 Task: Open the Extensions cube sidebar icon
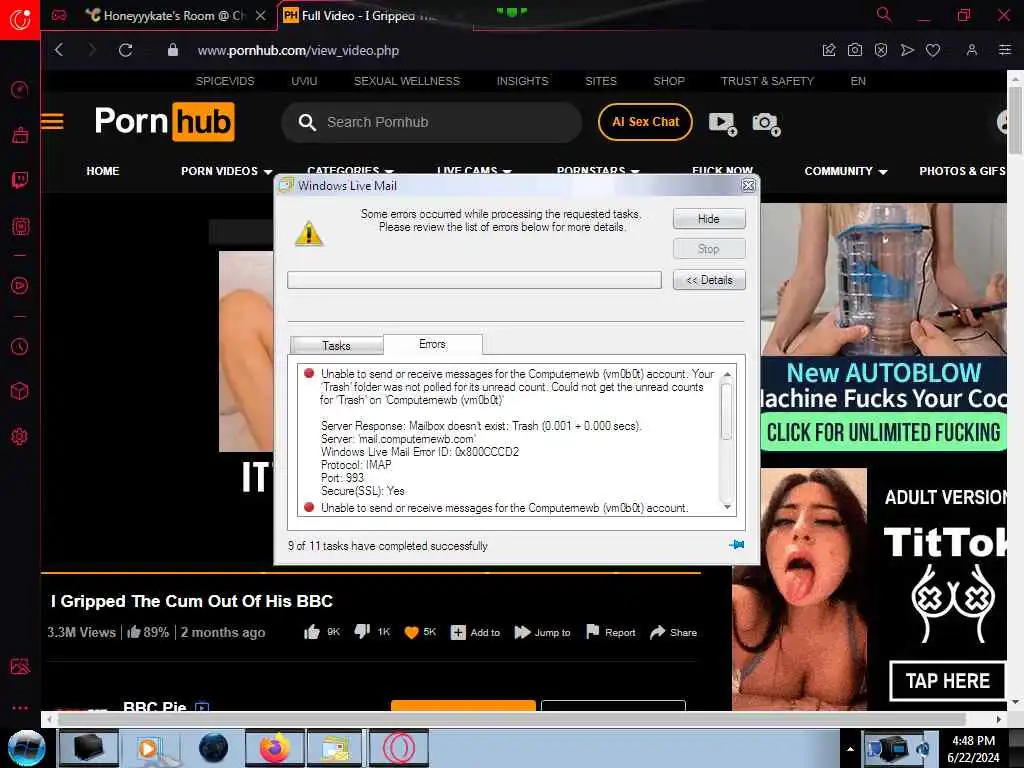pos(20,391)
